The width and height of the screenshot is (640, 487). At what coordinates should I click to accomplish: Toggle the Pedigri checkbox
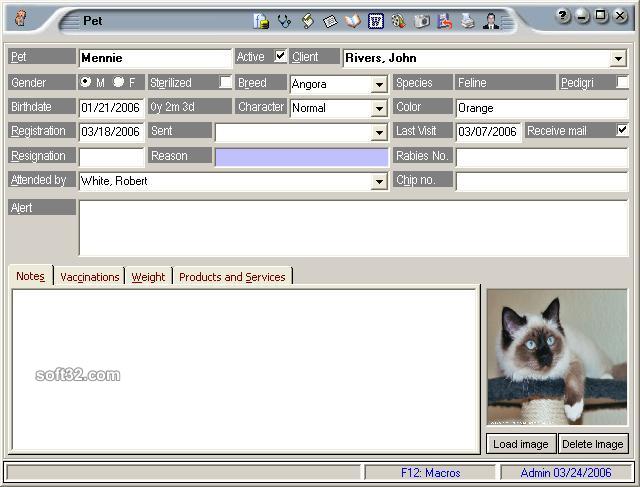click(622, 82)
